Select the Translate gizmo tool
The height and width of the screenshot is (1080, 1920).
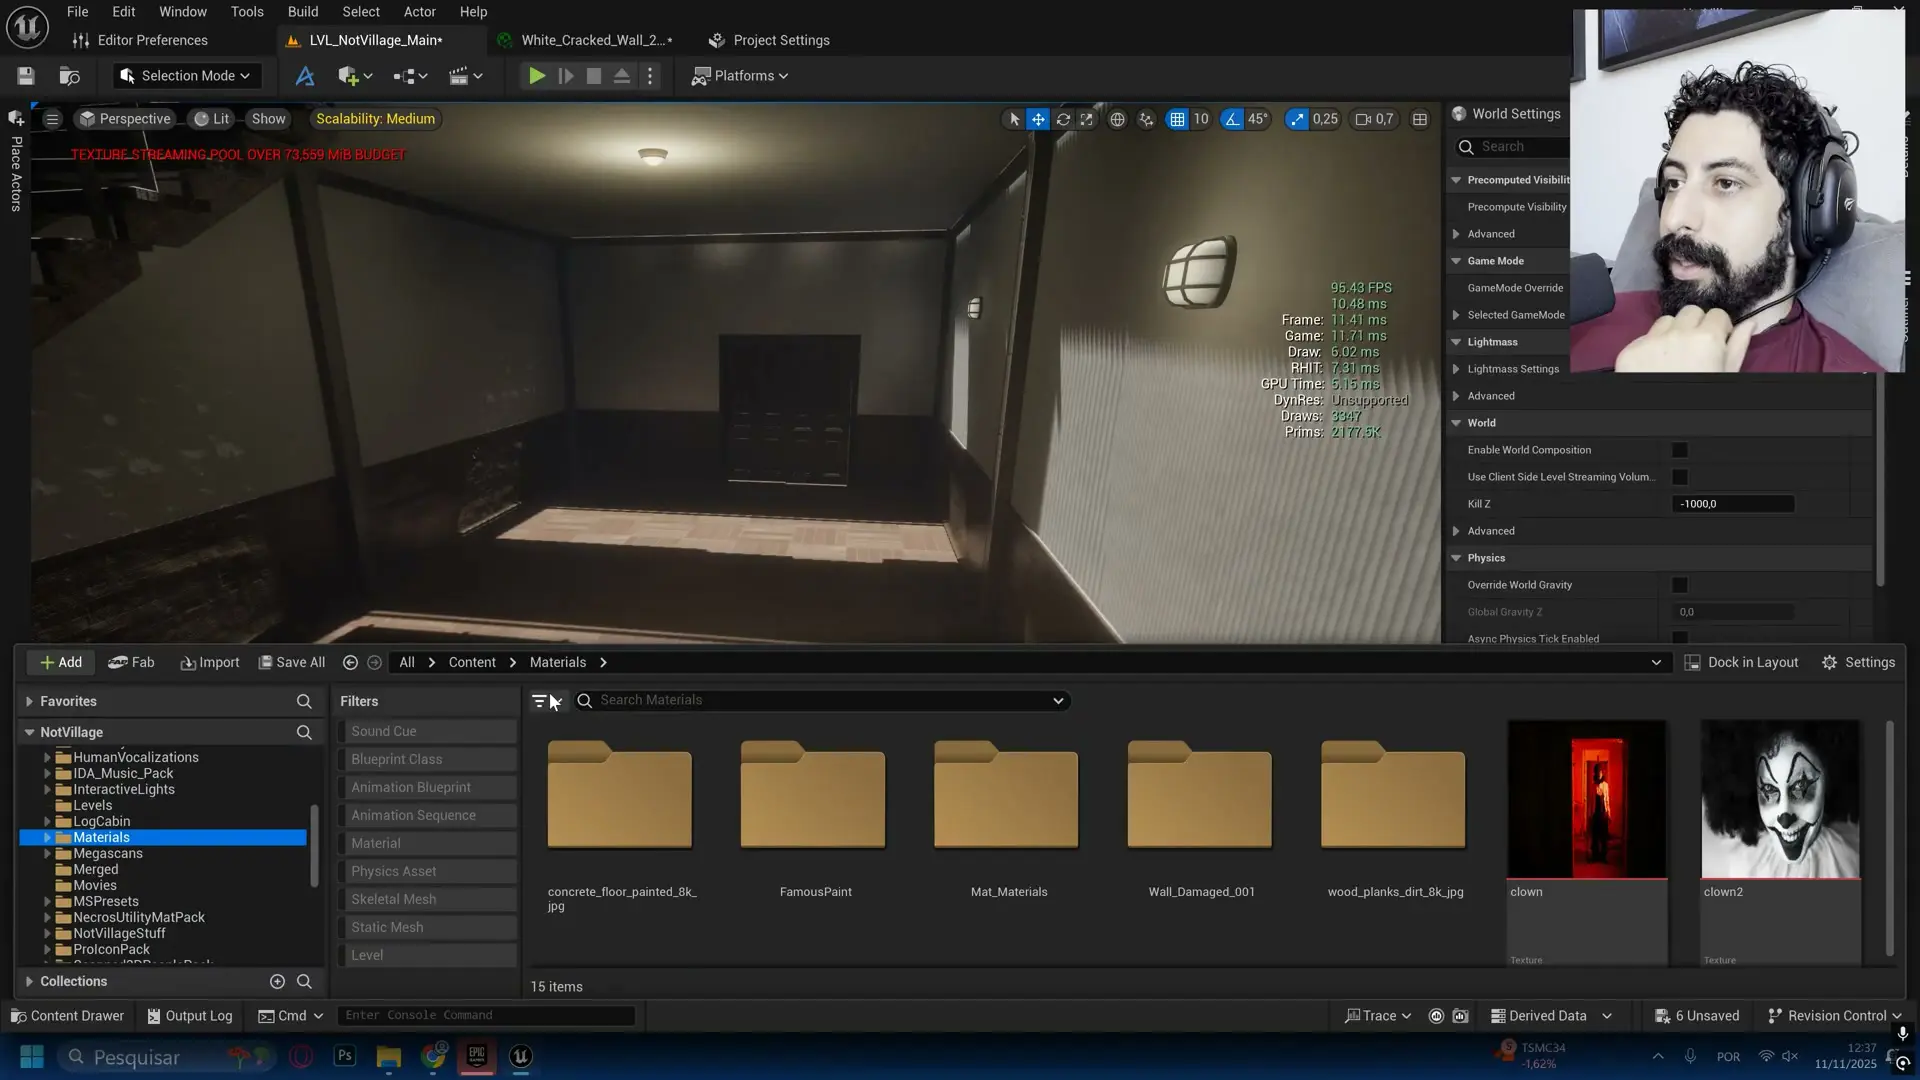click(1038, 119)
